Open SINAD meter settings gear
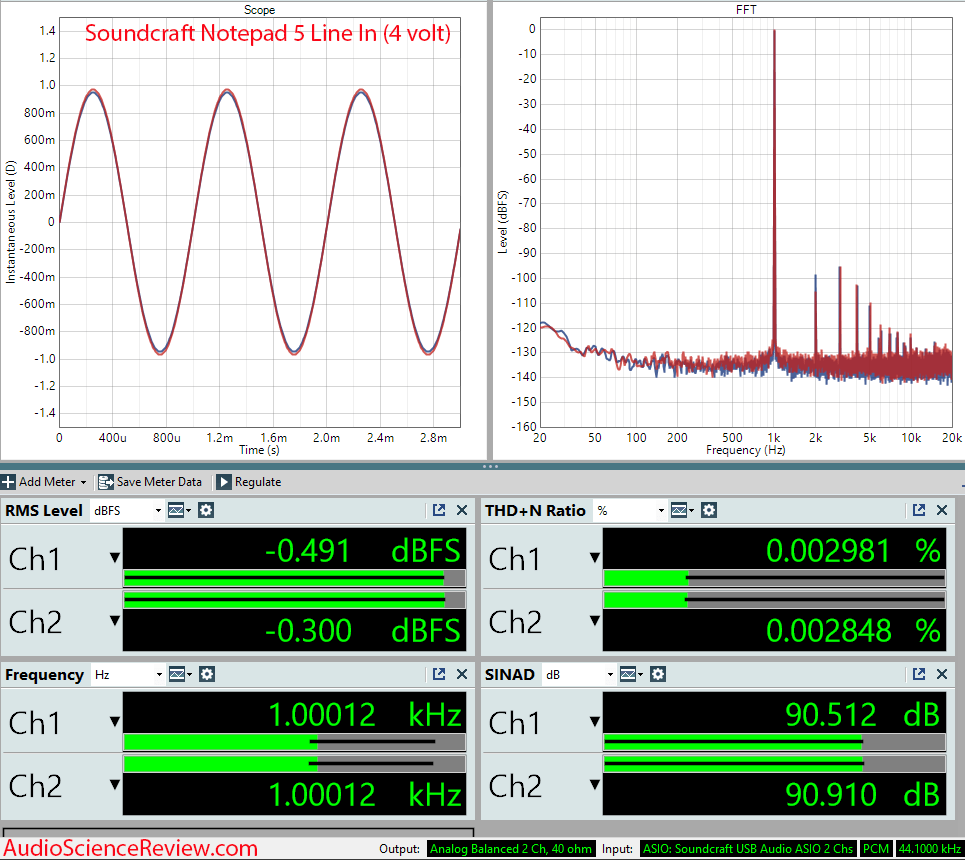965x860 pixels. tap(658, 675)
